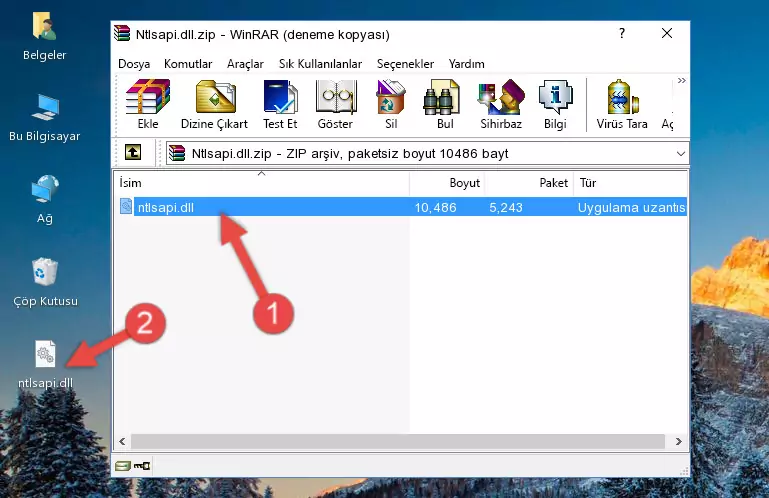The height and width of the screenshot is (498, 769).
Task: Click the Dizine Çıkart extract icon
Action: (214, 104)
